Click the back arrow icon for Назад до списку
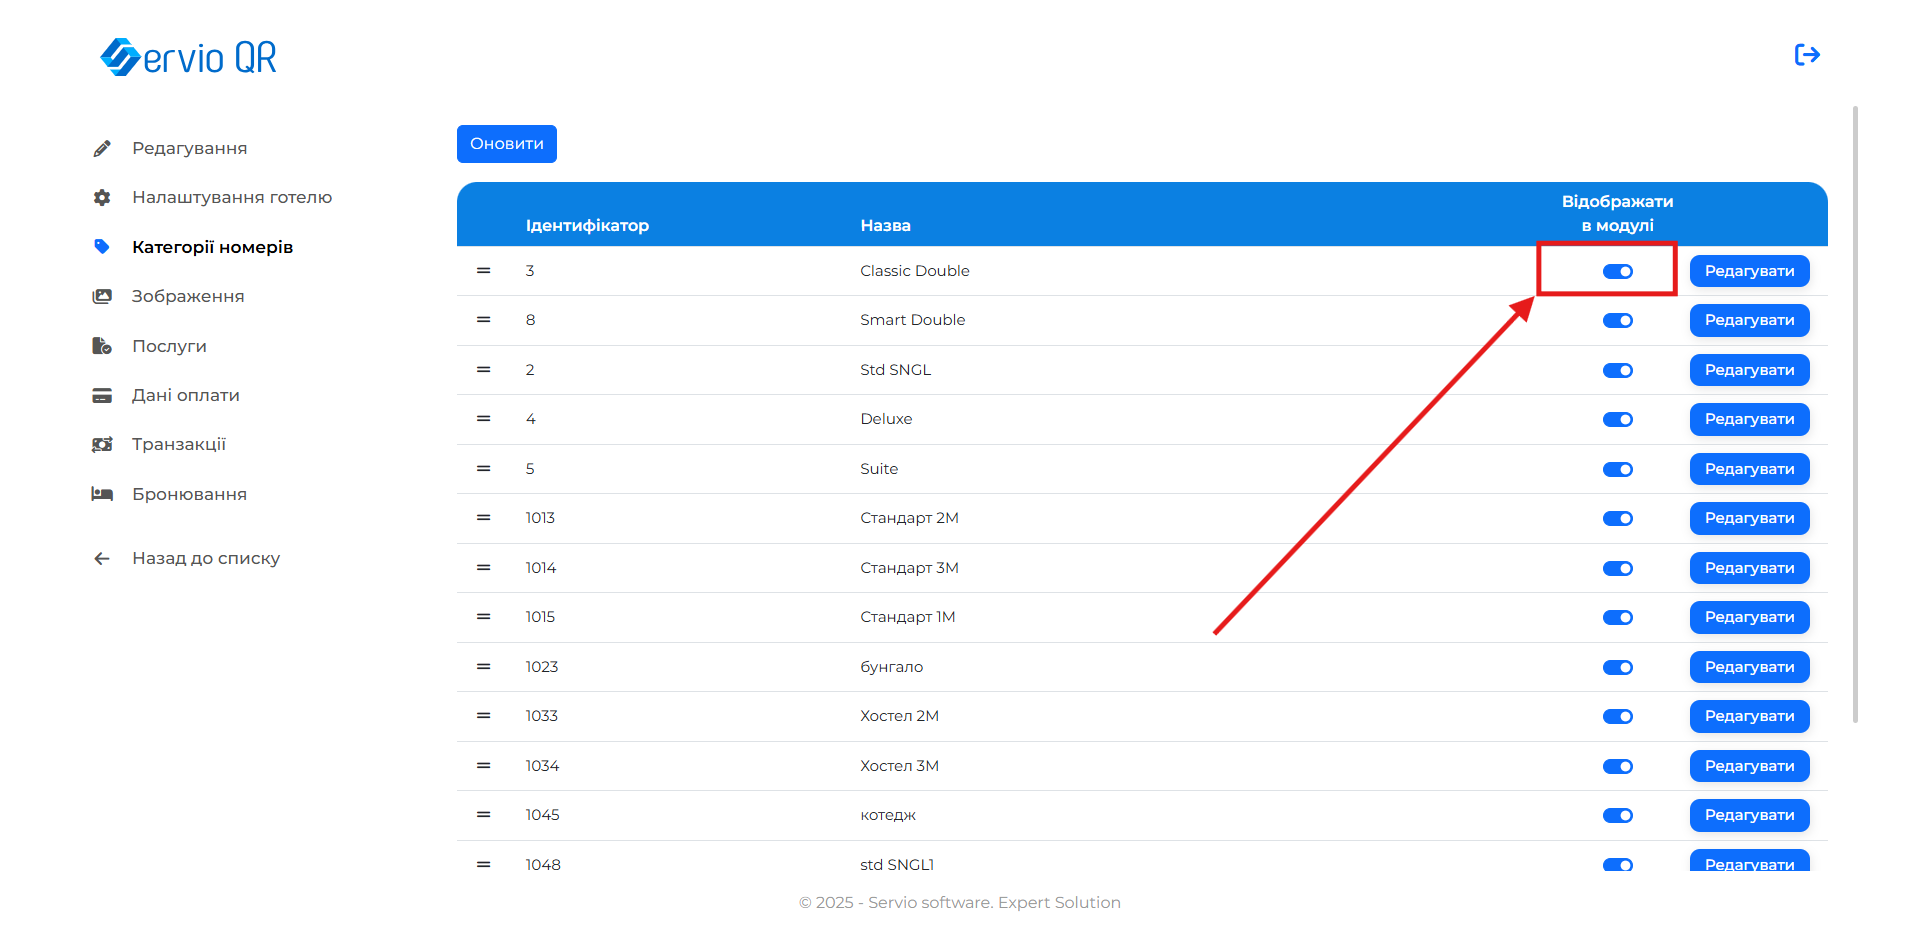Viewport: 1920px width, 942px height. [x=102, y=559]
